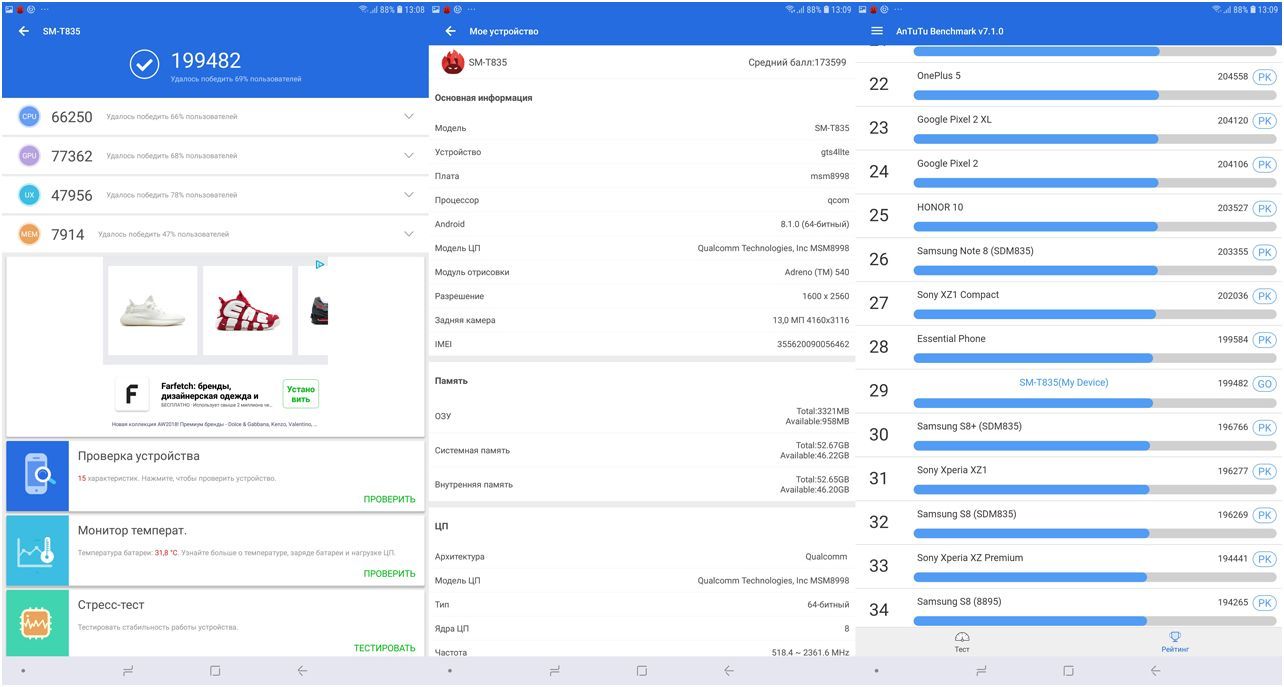Image resolution: width=1284 pixels, height=687 pixels.
Task: Select the GPU score icon
Action: click(31, 155)
